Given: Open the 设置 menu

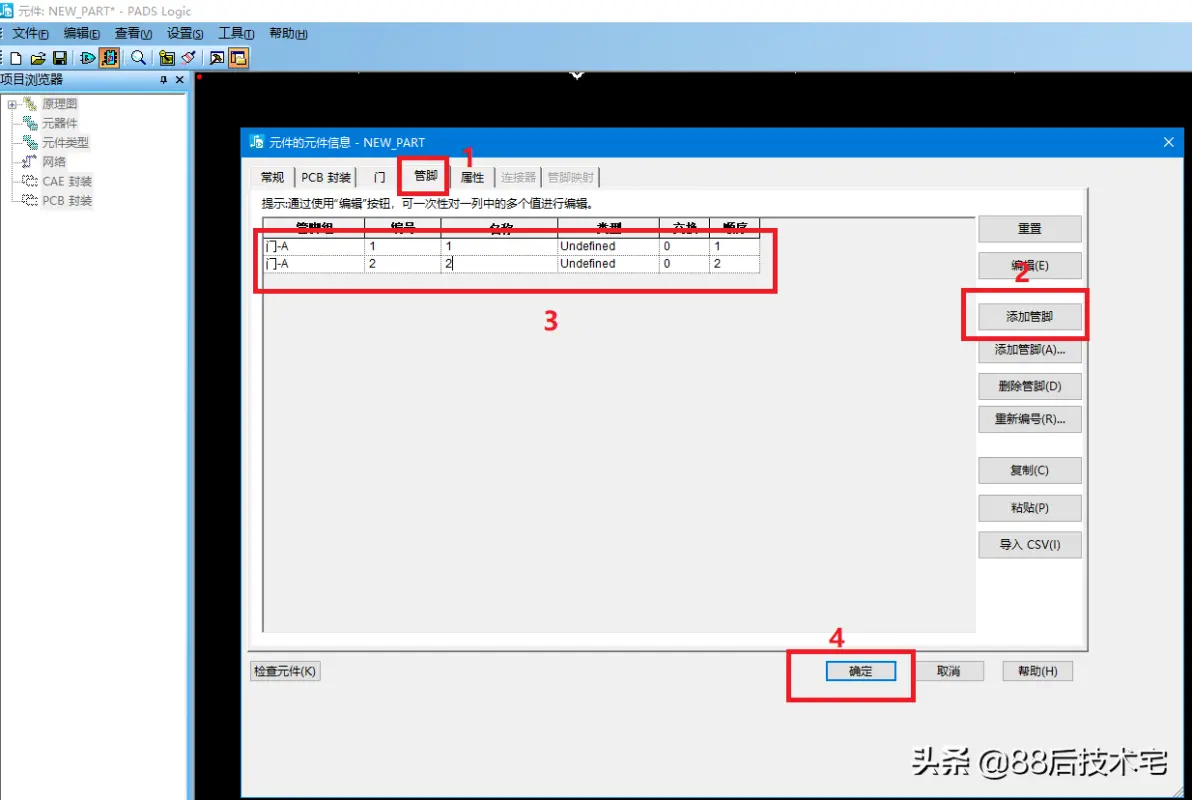Looking at the screenshot, I should point(185,33).
